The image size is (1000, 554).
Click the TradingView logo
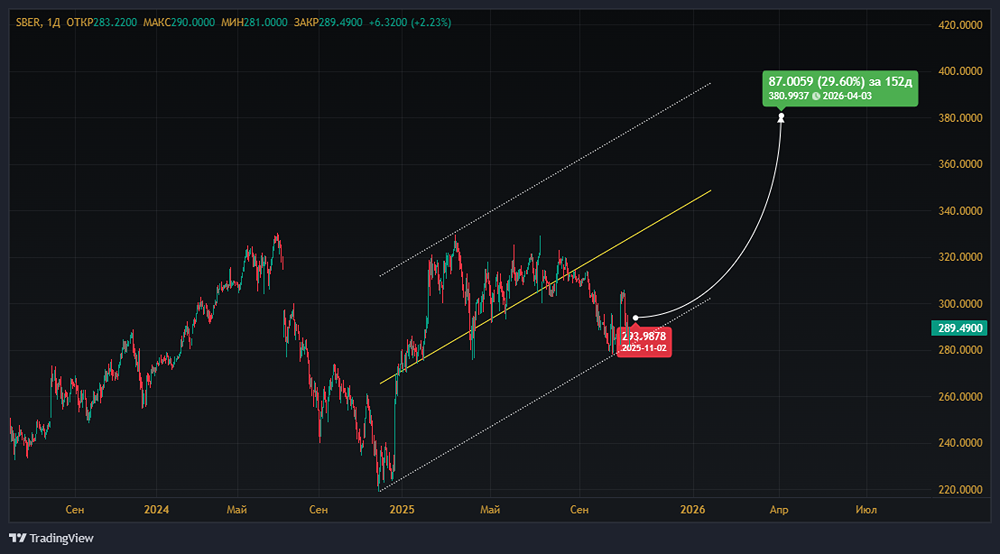point(51,538)
